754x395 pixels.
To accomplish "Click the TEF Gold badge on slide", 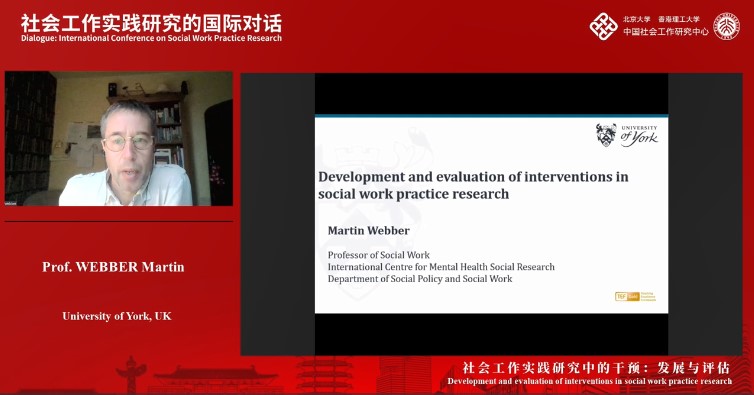I will [635, 296].
